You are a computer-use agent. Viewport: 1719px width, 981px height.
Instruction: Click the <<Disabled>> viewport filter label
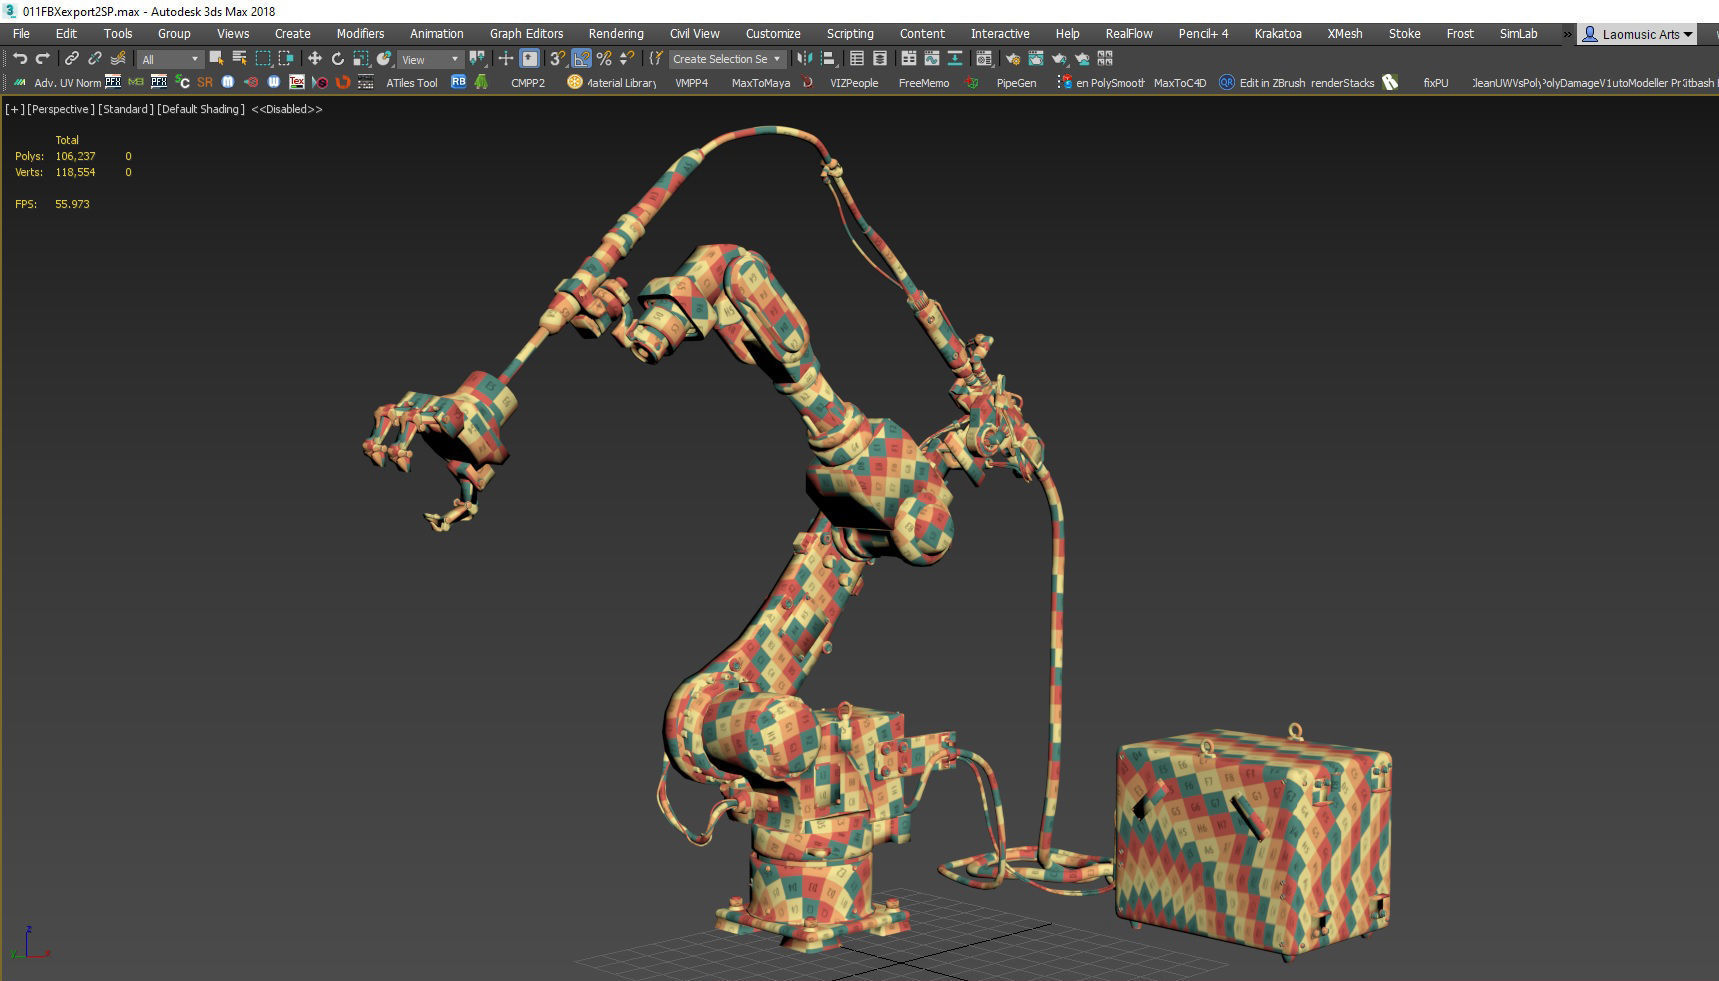click(287, 109)
